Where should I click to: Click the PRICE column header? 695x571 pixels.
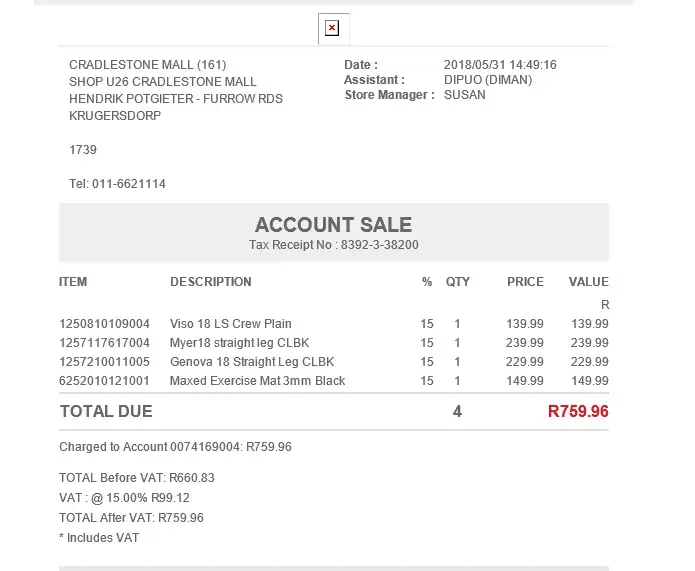(x=525, y=282)
